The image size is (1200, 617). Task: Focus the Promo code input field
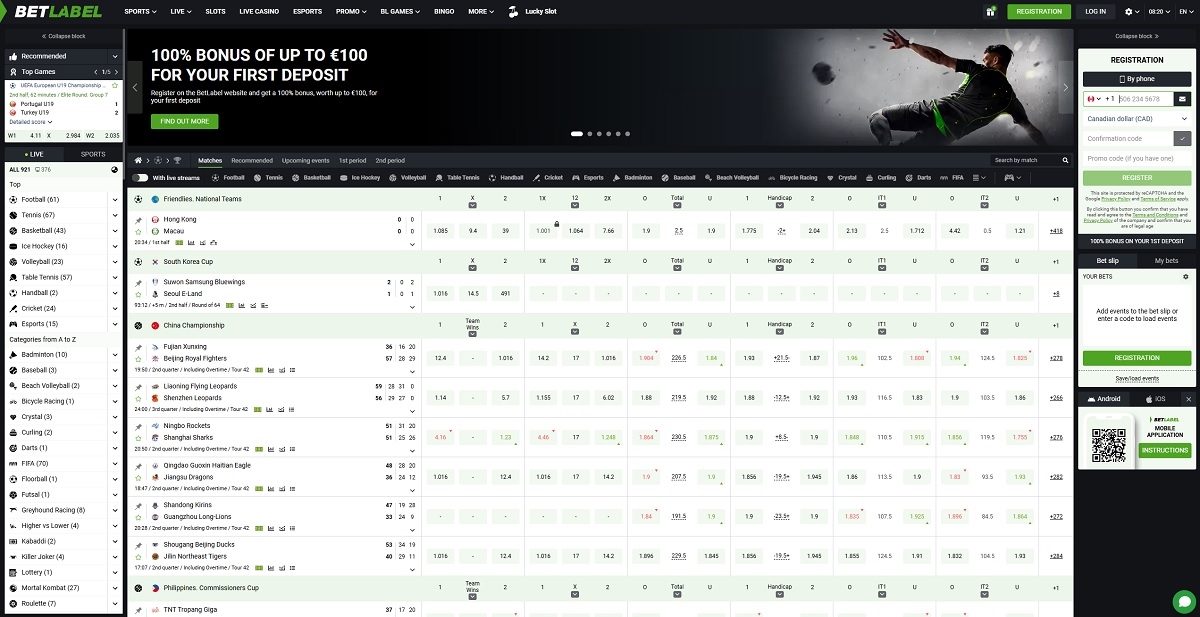coord(1138,158)
